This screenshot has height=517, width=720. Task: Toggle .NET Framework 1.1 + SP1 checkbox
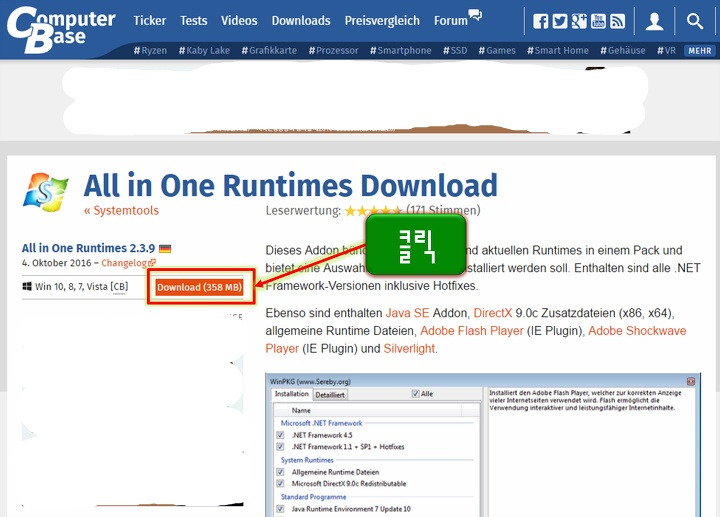pyautogui.click(x=280, y=447)
